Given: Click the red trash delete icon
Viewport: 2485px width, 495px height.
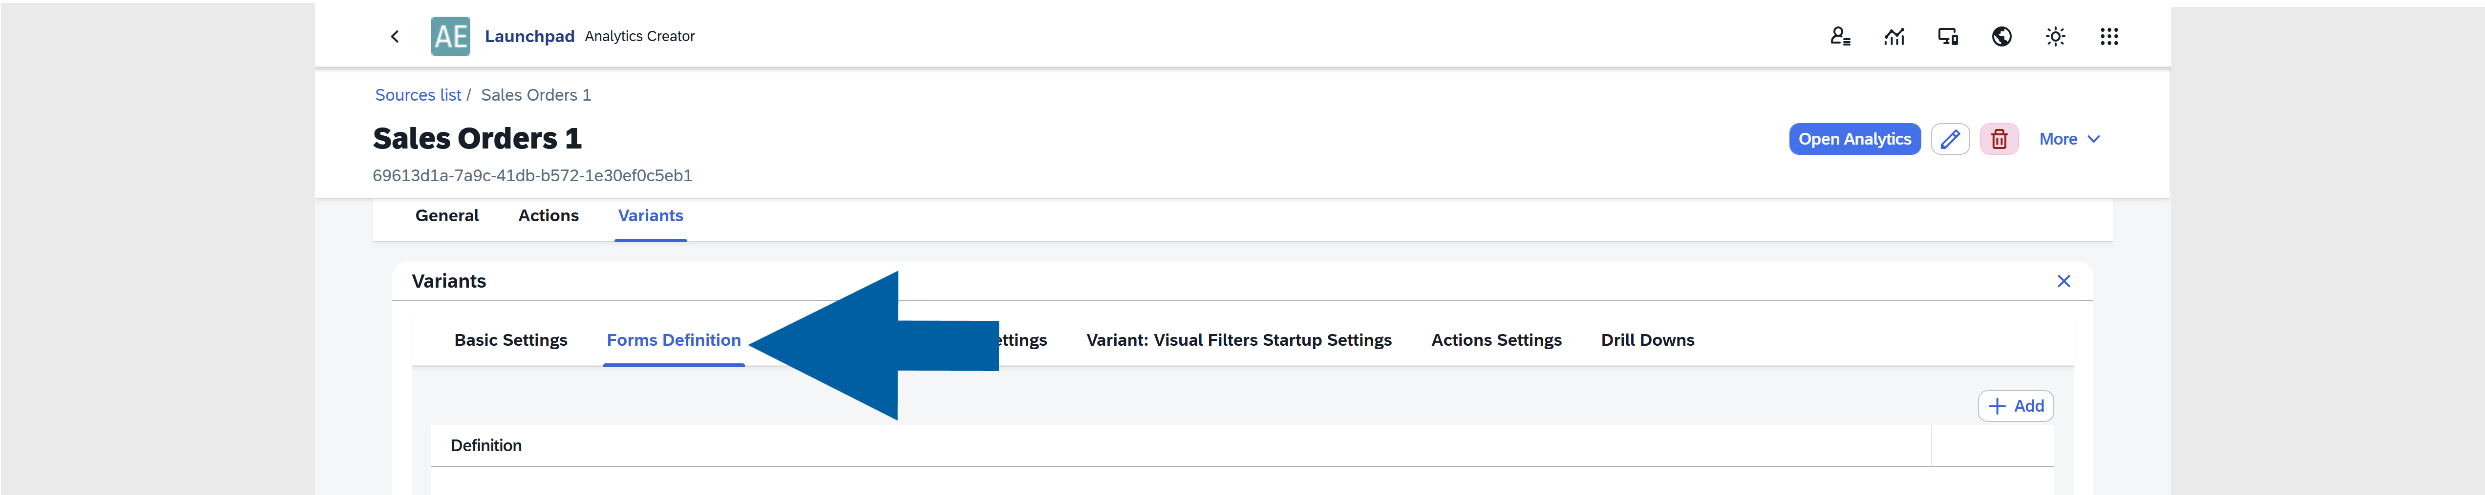Looking at the screenshot, I should pyautogui.click(x=1999, y=139).
